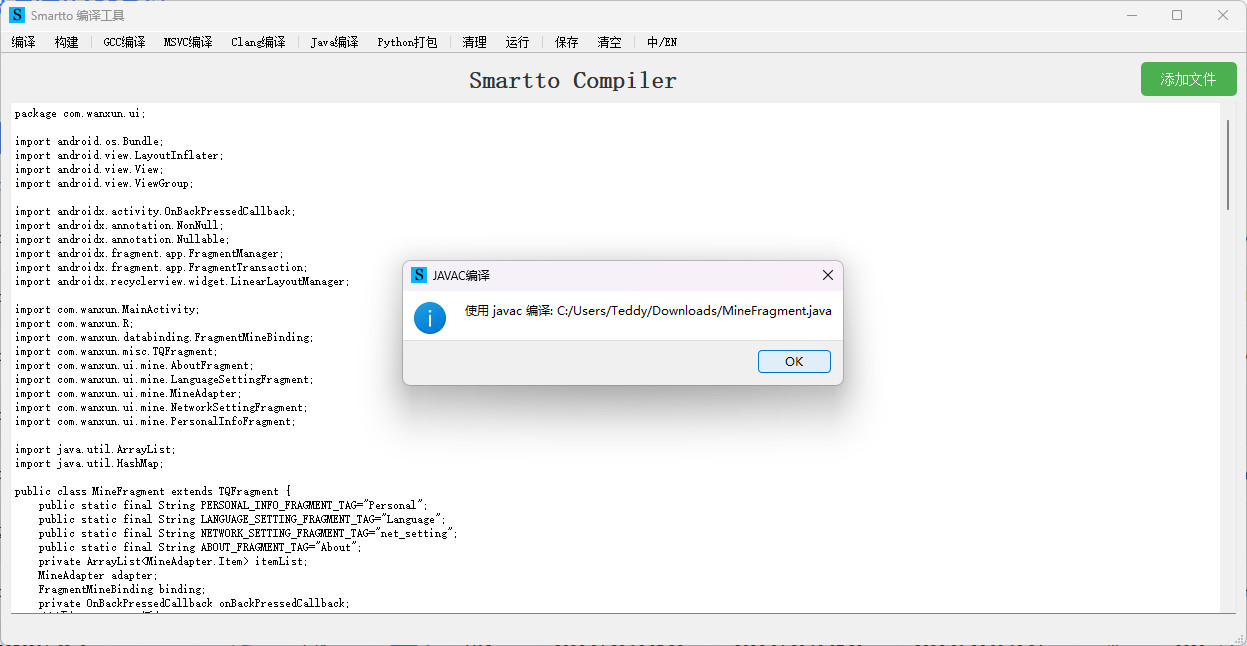This screenshot has width=1247, height=646.
Task: Click the Smartto logo in dialog title
Action: pos(419,275)
